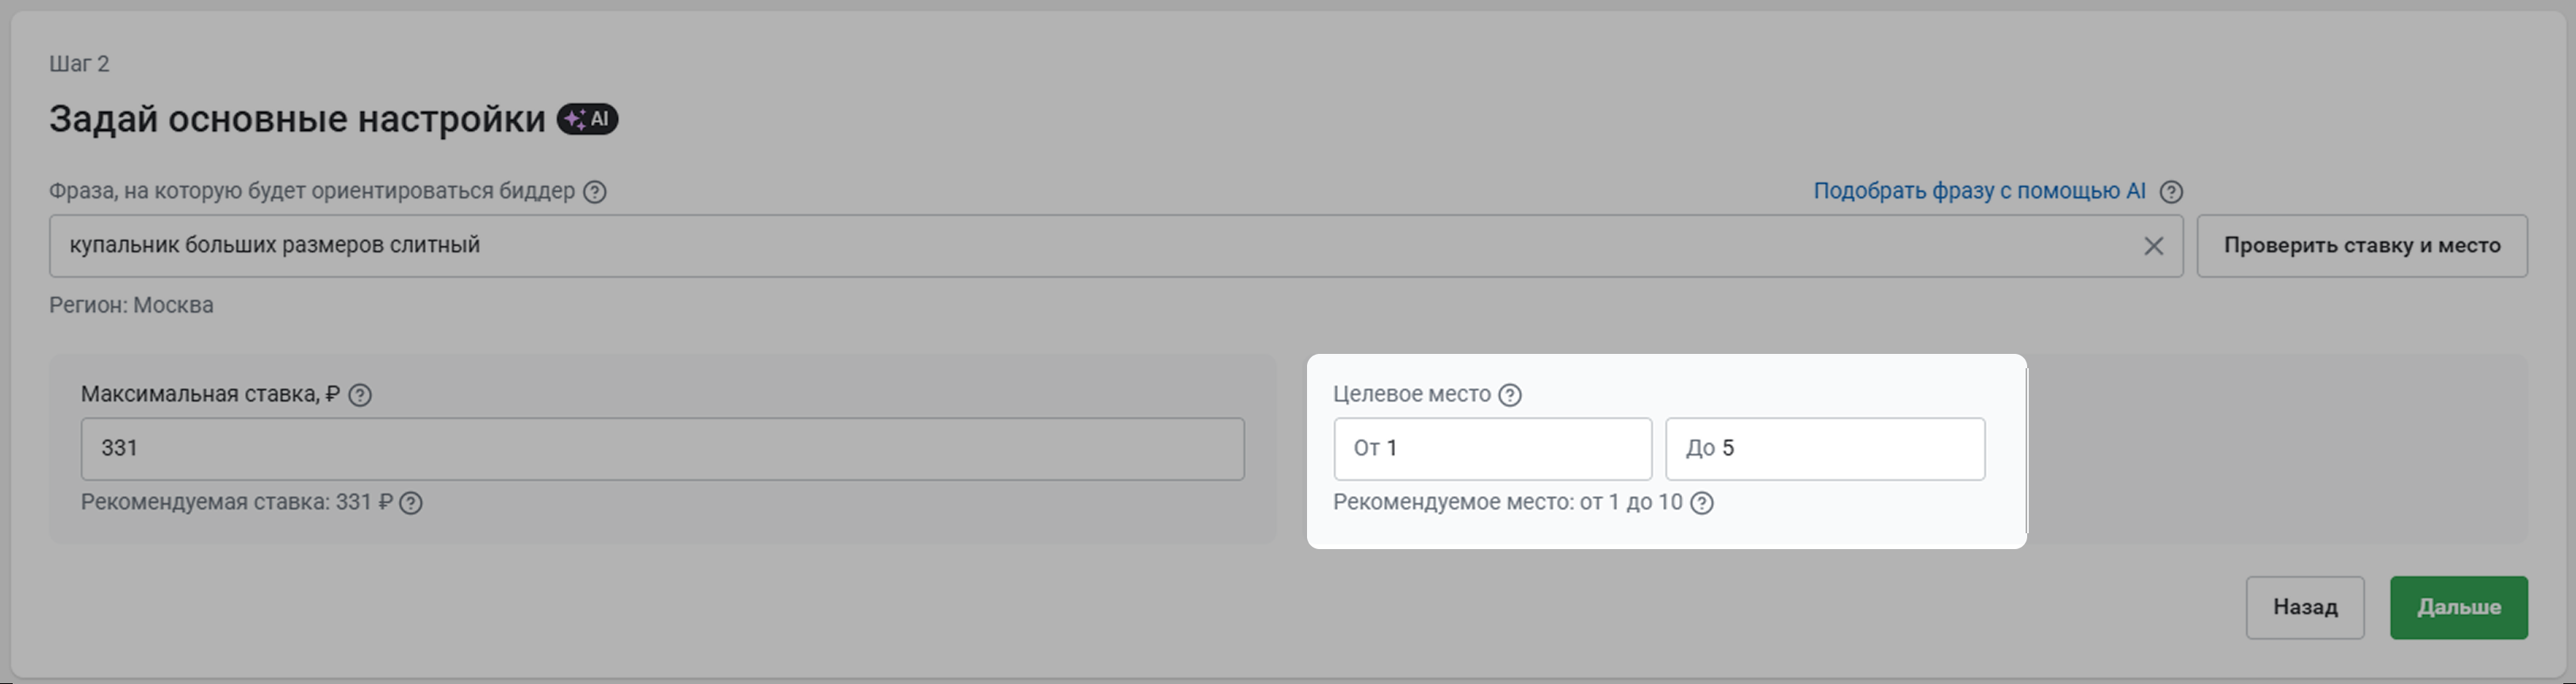Click the green Дальше button

click(x=2459, y=607)
